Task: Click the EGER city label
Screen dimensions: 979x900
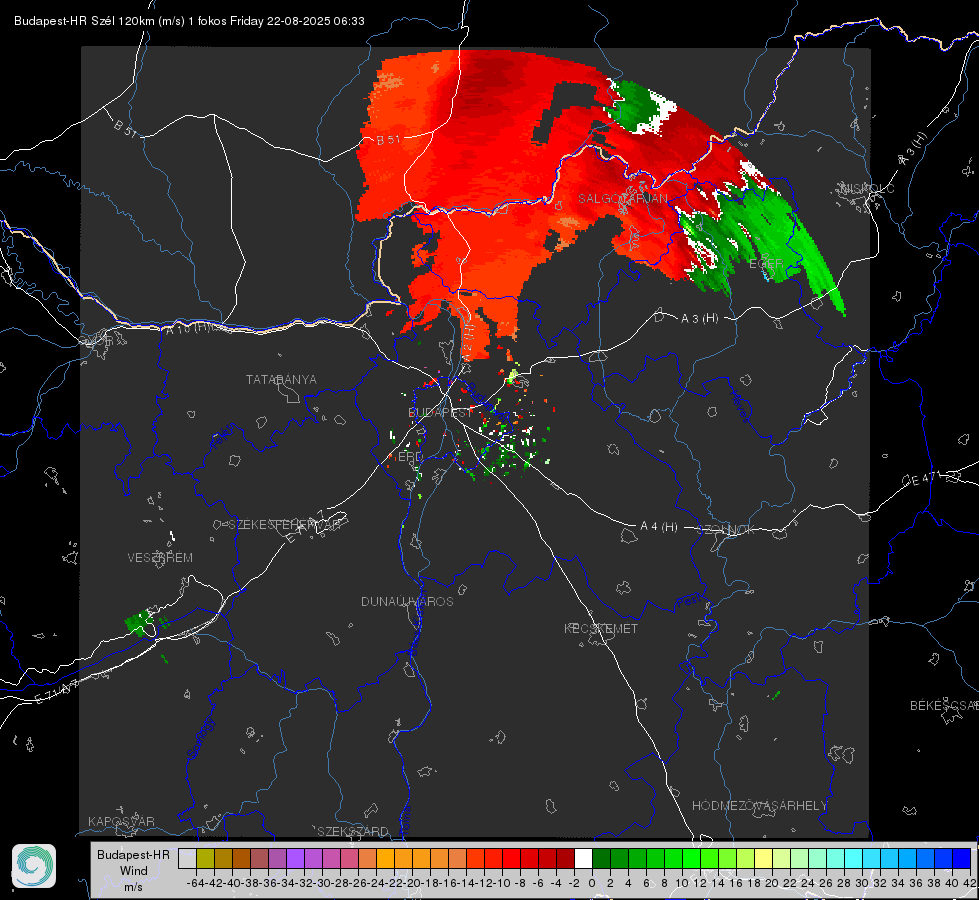Action: (x=765, y=264)
